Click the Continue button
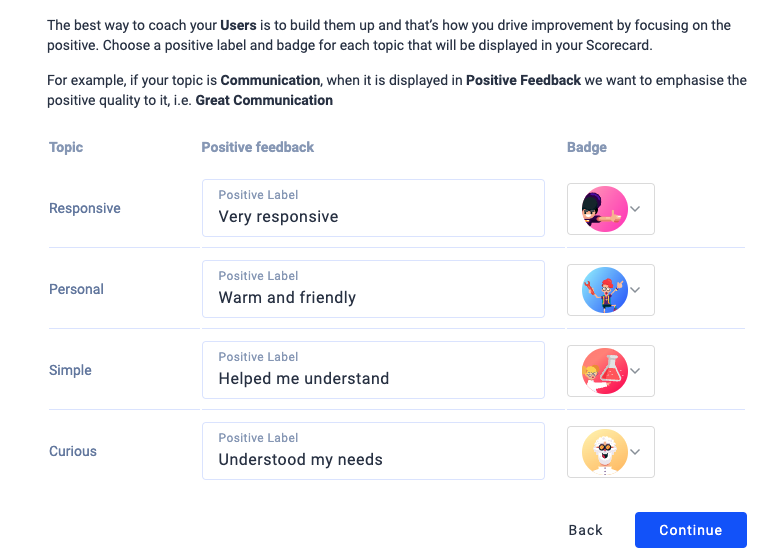Viewport: 771px width, 559px height. coord(690,530)
